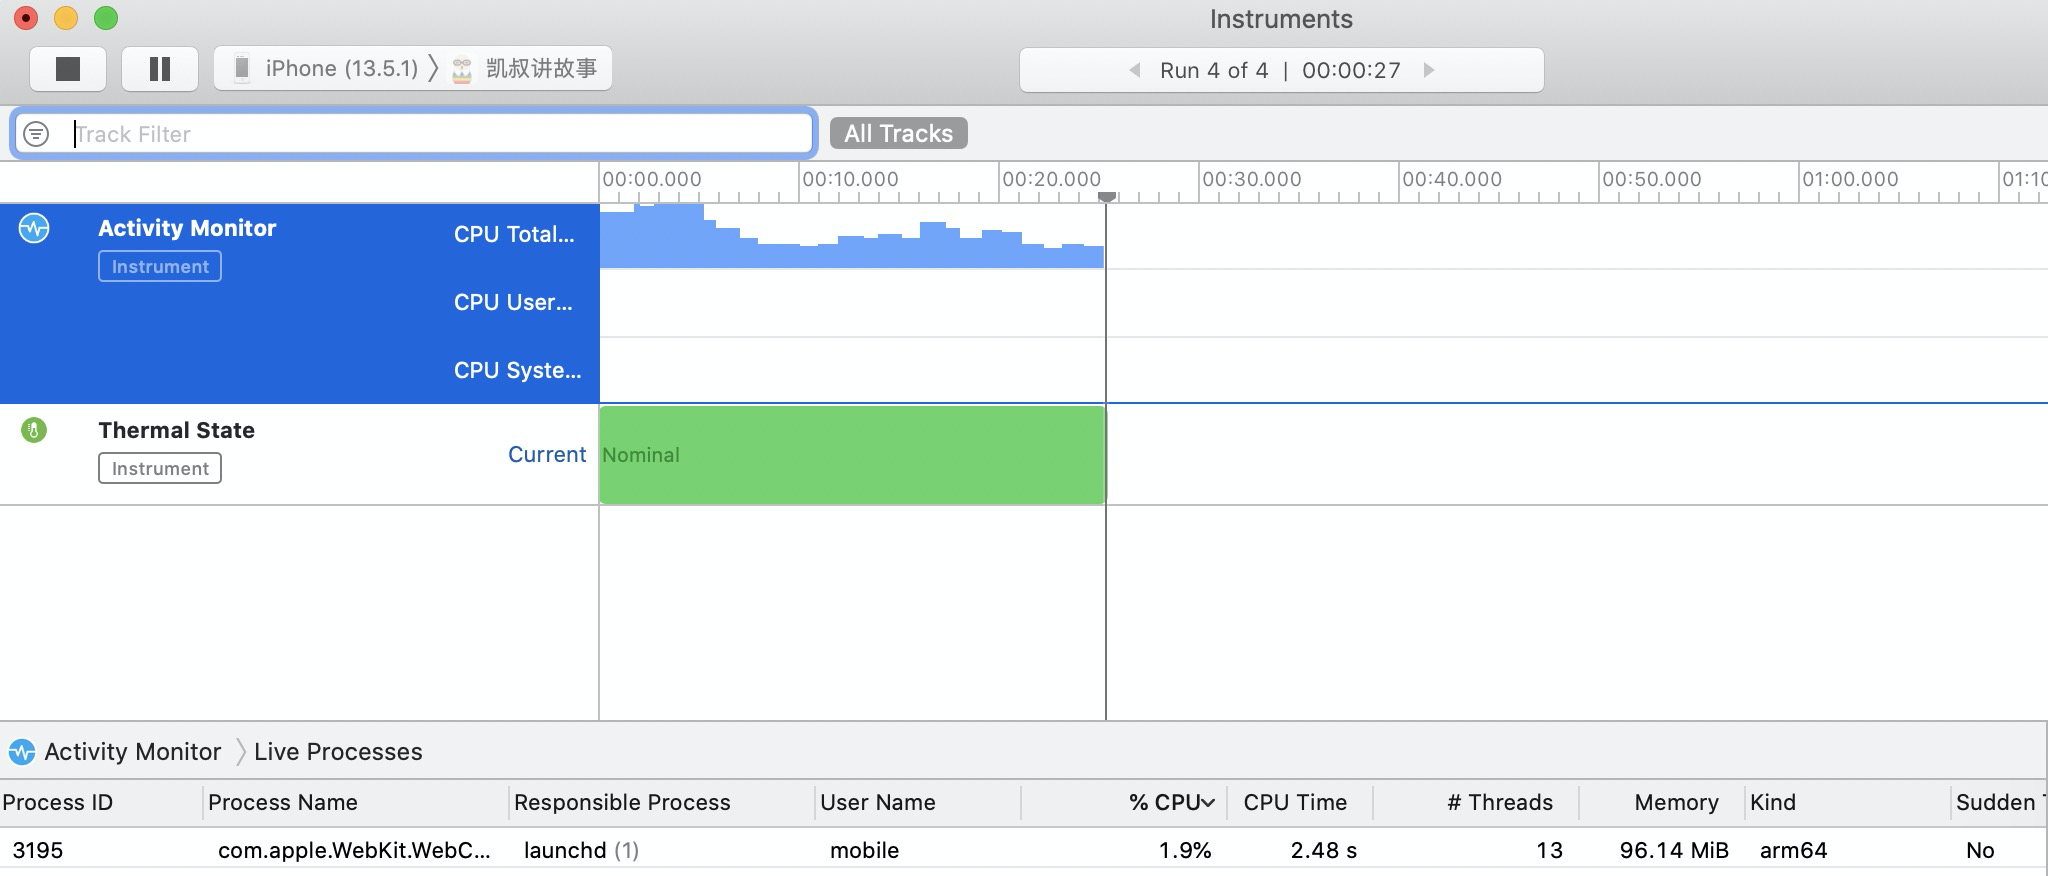The width and height of the screenshot is (2048, 876).
Task: Go to the previous run arrow
Action: coord(1135,70)
